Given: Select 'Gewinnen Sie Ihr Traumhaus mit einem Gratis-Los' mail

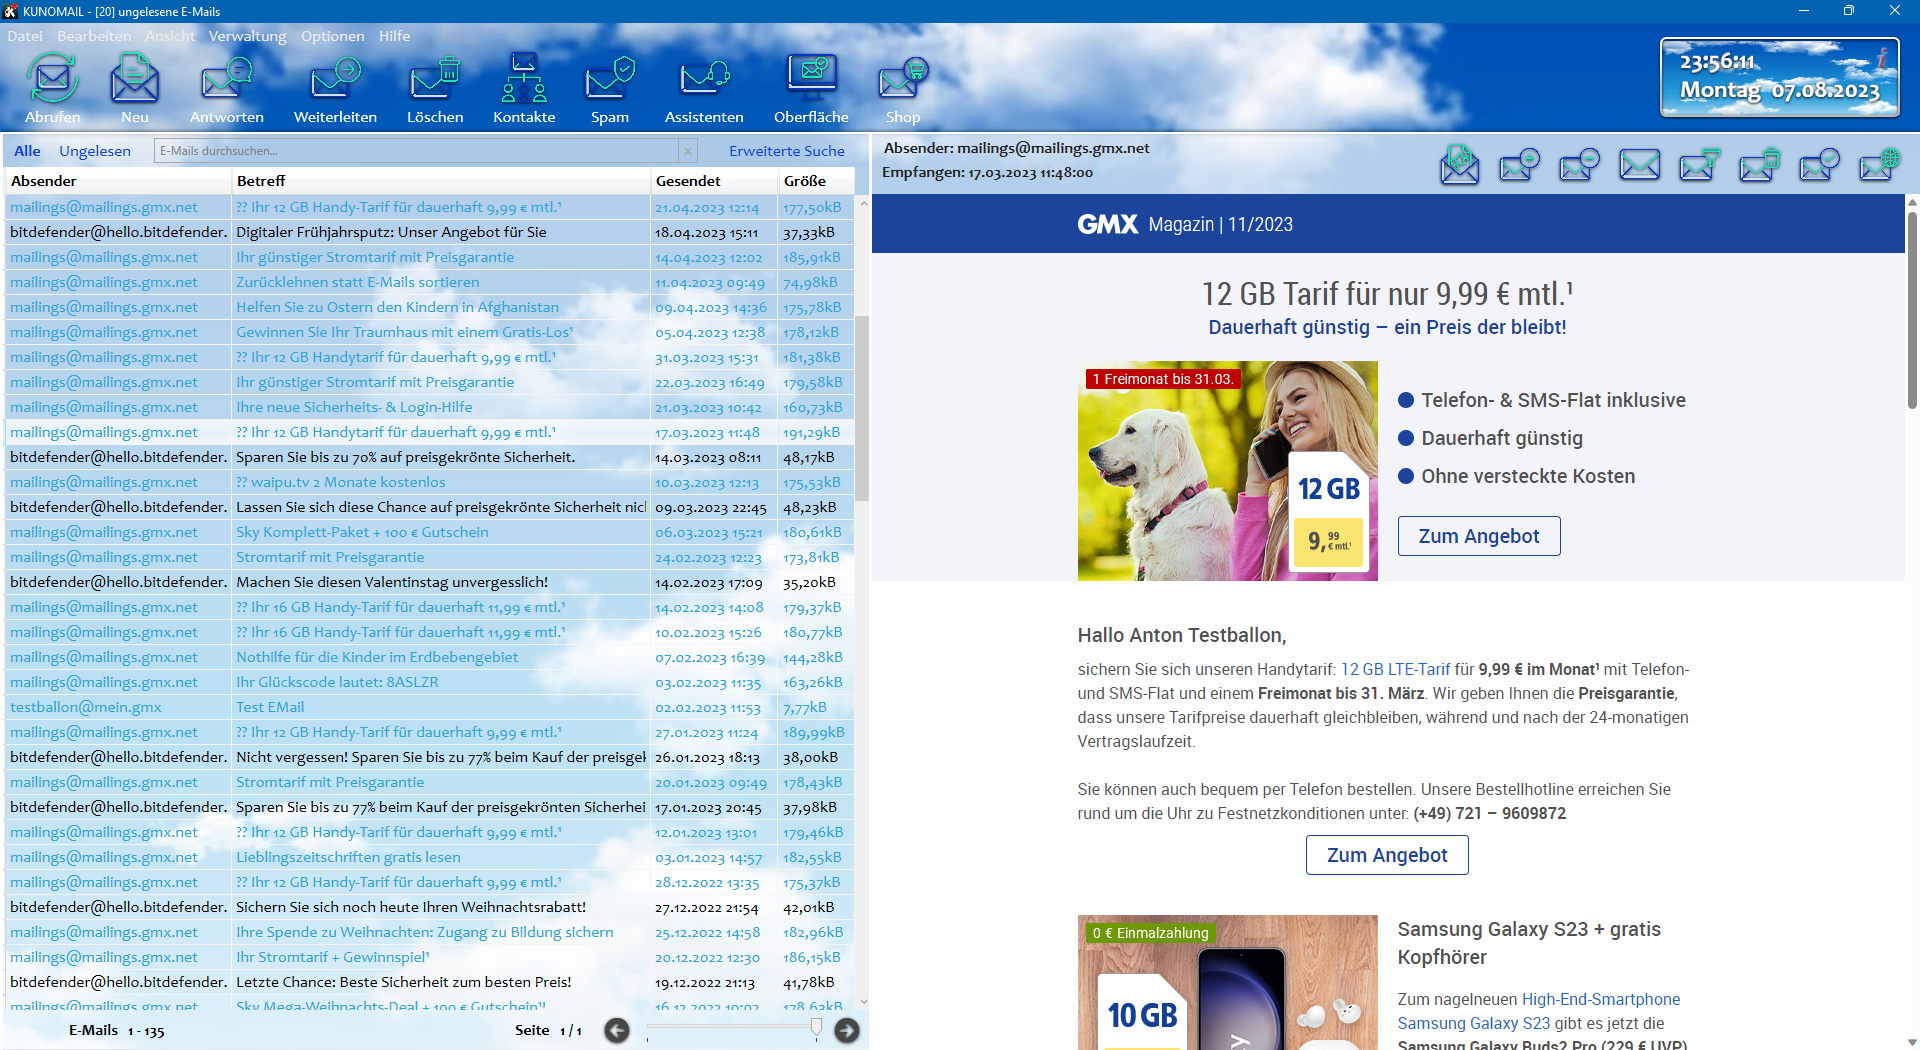Looking at the screenshot, I should [430, 332].
